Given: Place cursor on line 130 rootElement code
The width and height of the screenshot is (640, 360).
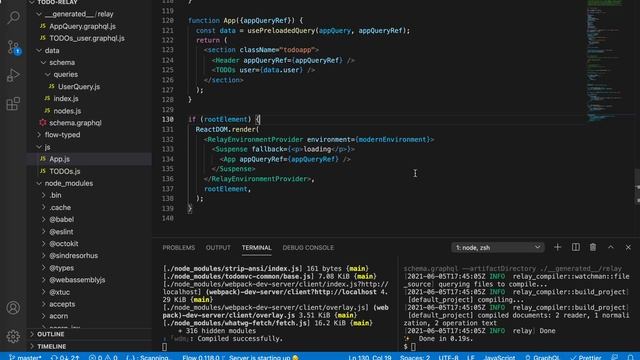Looking at the screenshot, I should click(x=226, y=119).
